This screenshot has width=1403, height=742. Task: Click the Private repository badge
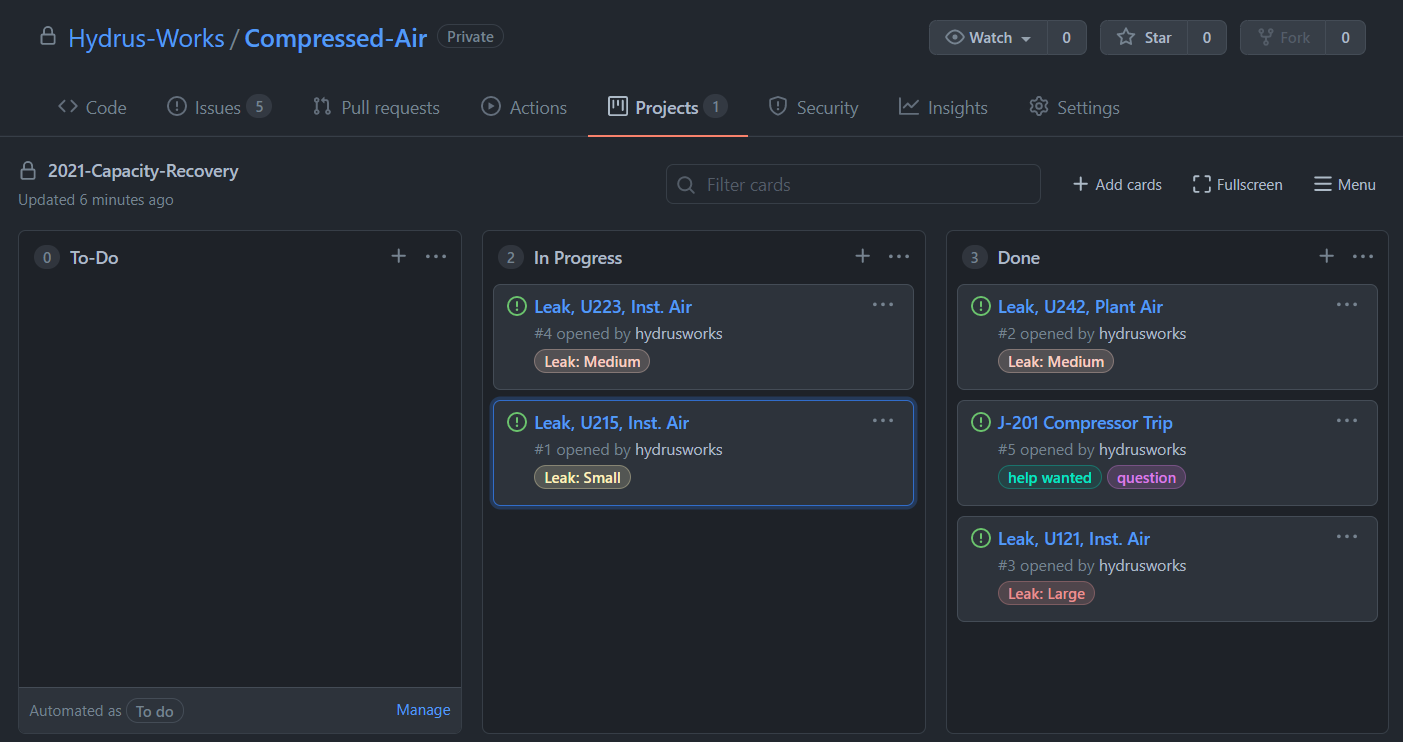point(470,37)
